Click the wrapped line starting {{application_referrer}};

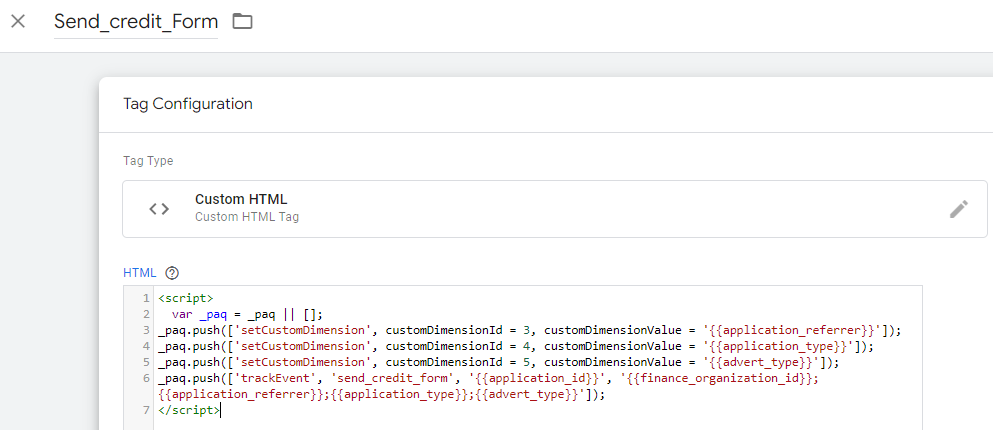pyautogui.click(x=381, y=394)
